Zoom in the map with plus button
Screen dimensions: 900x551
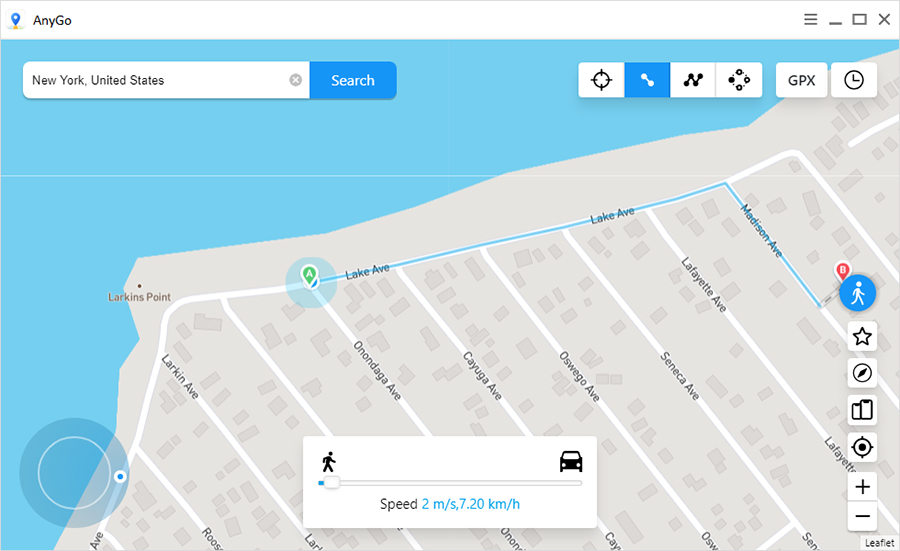tap(862, 487)
